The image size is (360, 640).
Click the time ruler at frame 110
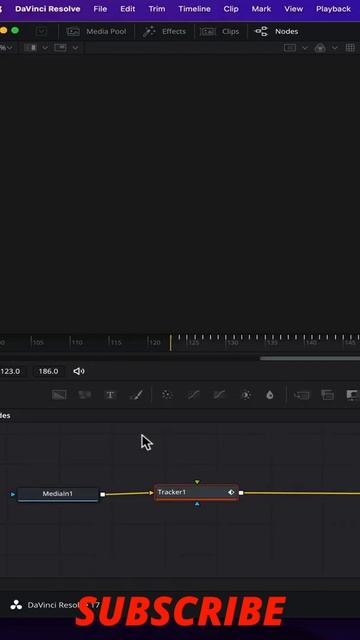click(77, 342)
